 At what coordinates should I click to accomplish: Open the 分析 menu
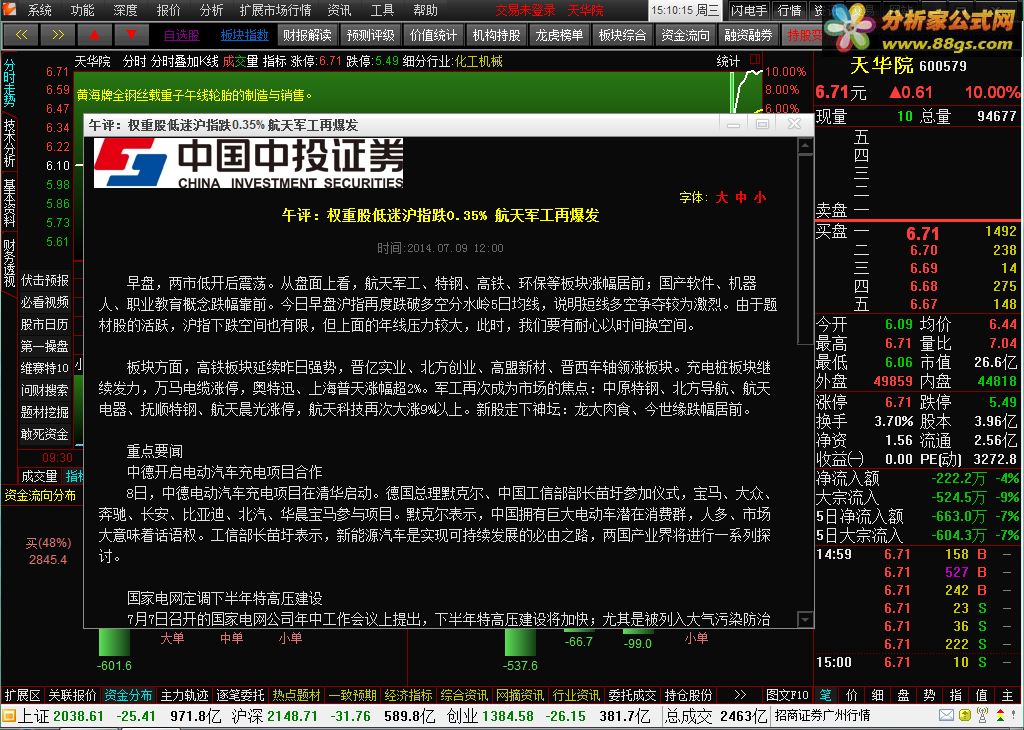[x=211, y=10]
